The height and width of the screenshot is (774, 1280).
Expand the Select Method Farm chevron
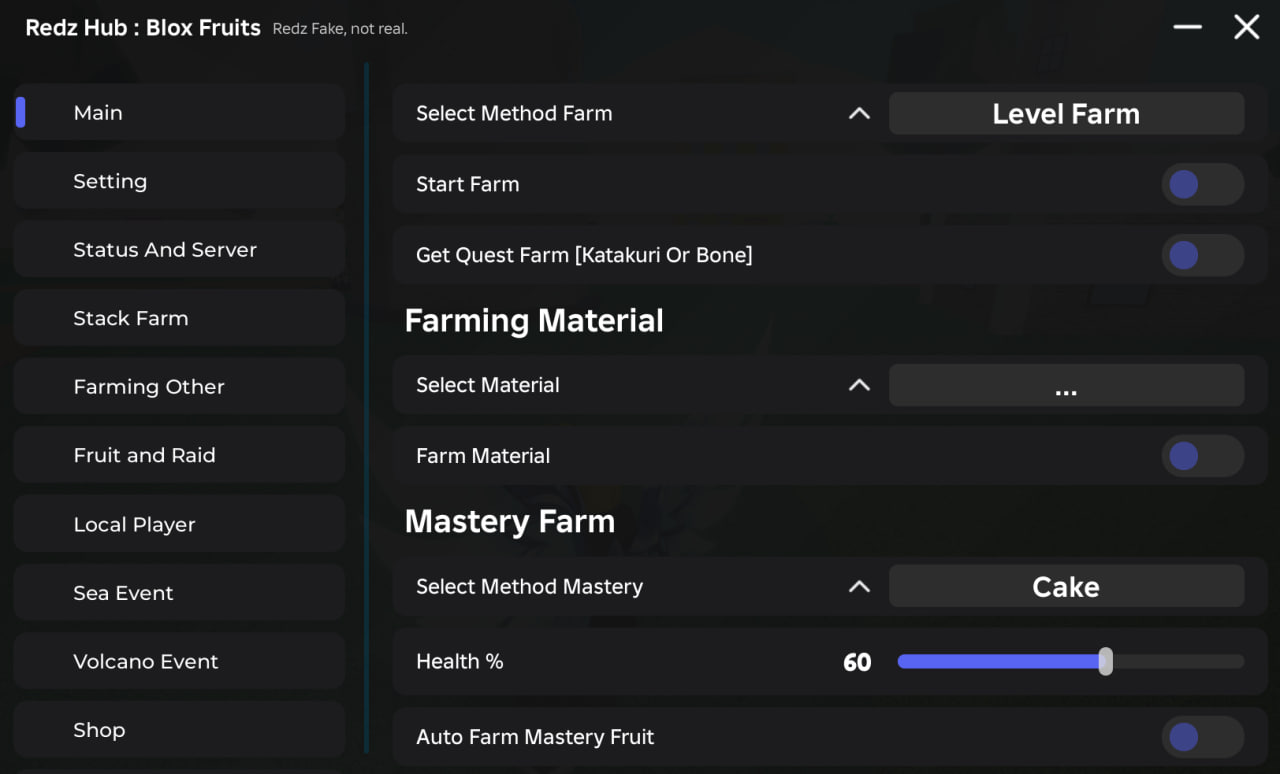pyautogui.click(x=859, y=114)
